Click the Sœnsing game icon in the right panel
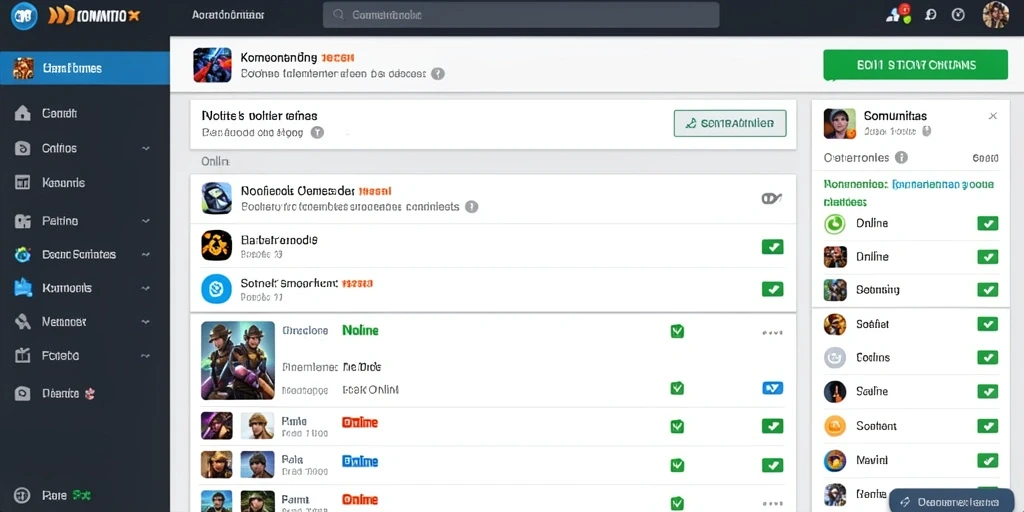The height and width of the screenshot is (512, 1024). pos(835,289)
